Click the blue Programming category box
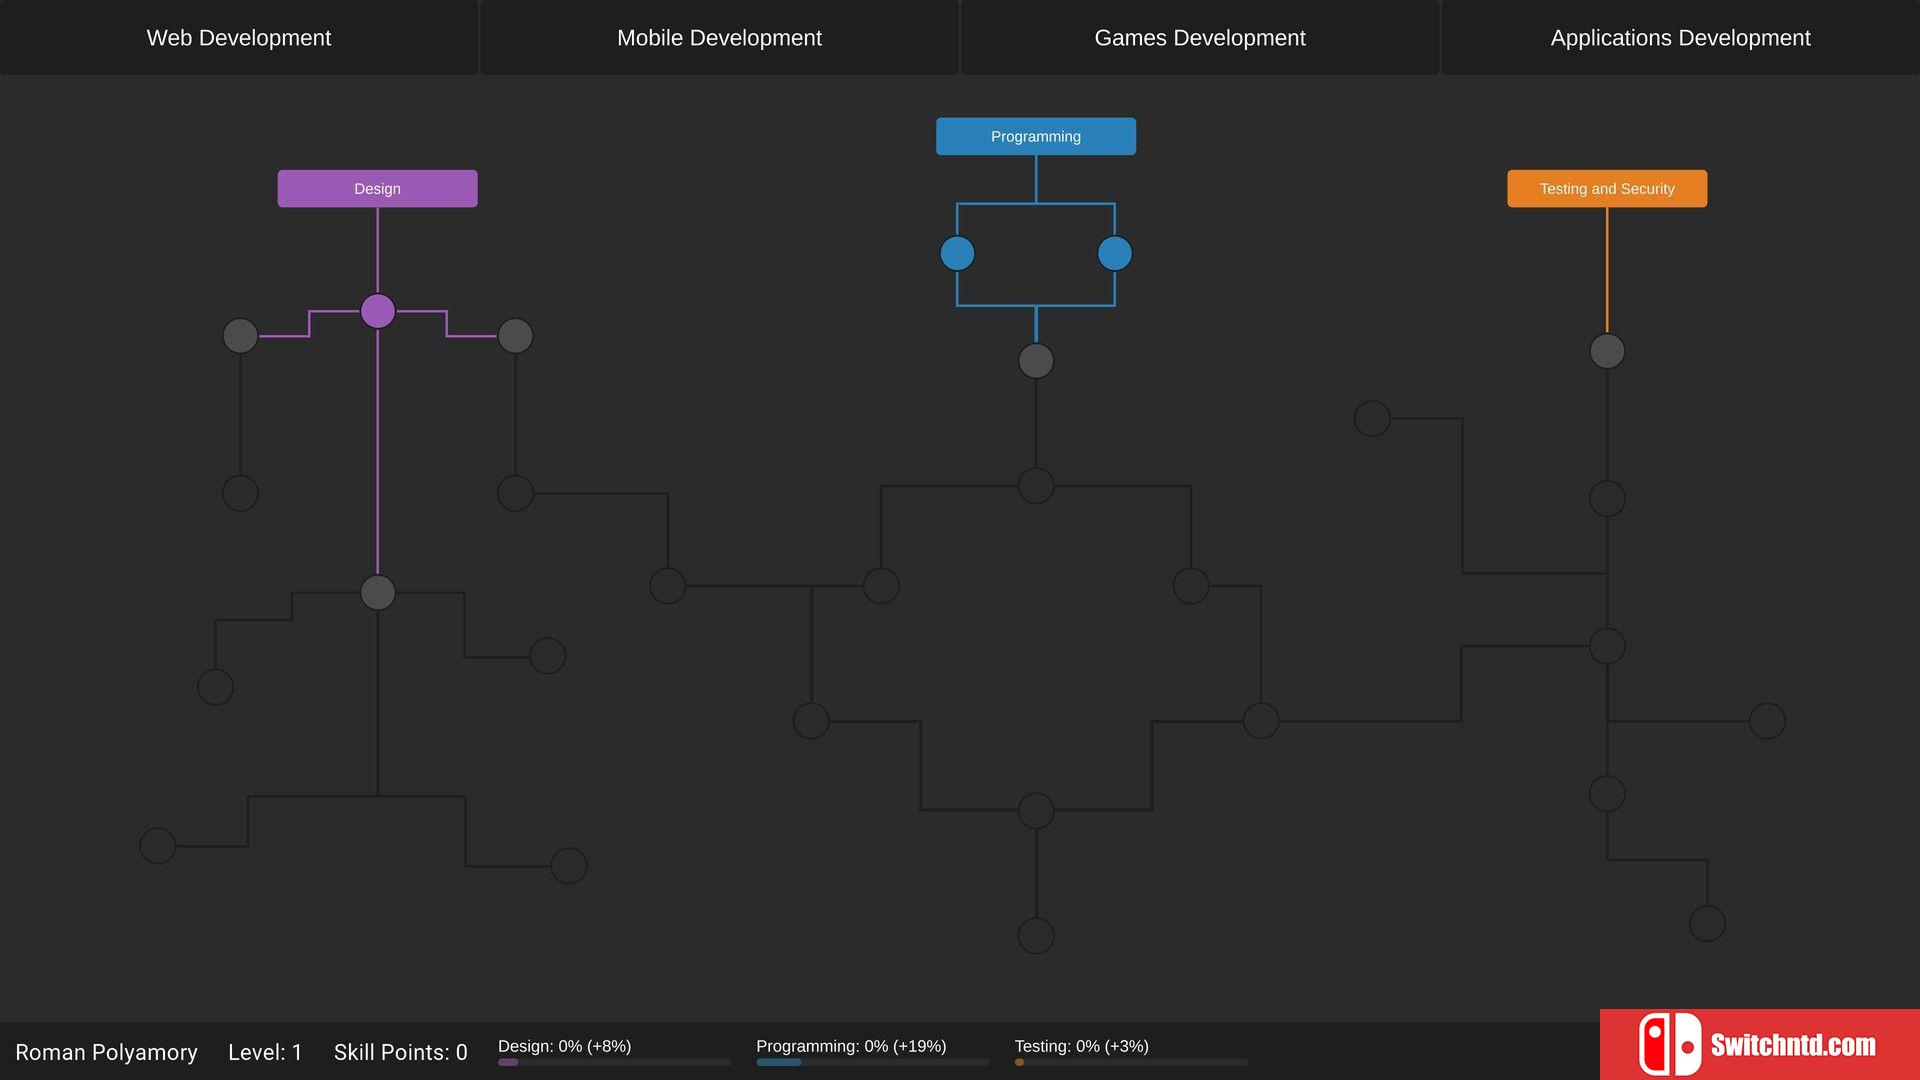The height and width of the screenshot is (1080, 1920). click(1036, 137)
